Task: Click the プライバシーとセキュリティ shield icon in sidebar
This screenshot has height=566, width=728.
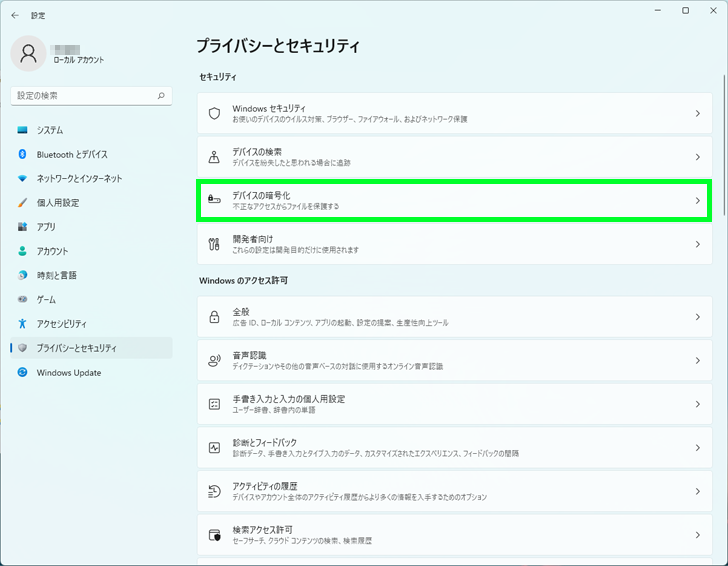Action: (x=22, y=348)
